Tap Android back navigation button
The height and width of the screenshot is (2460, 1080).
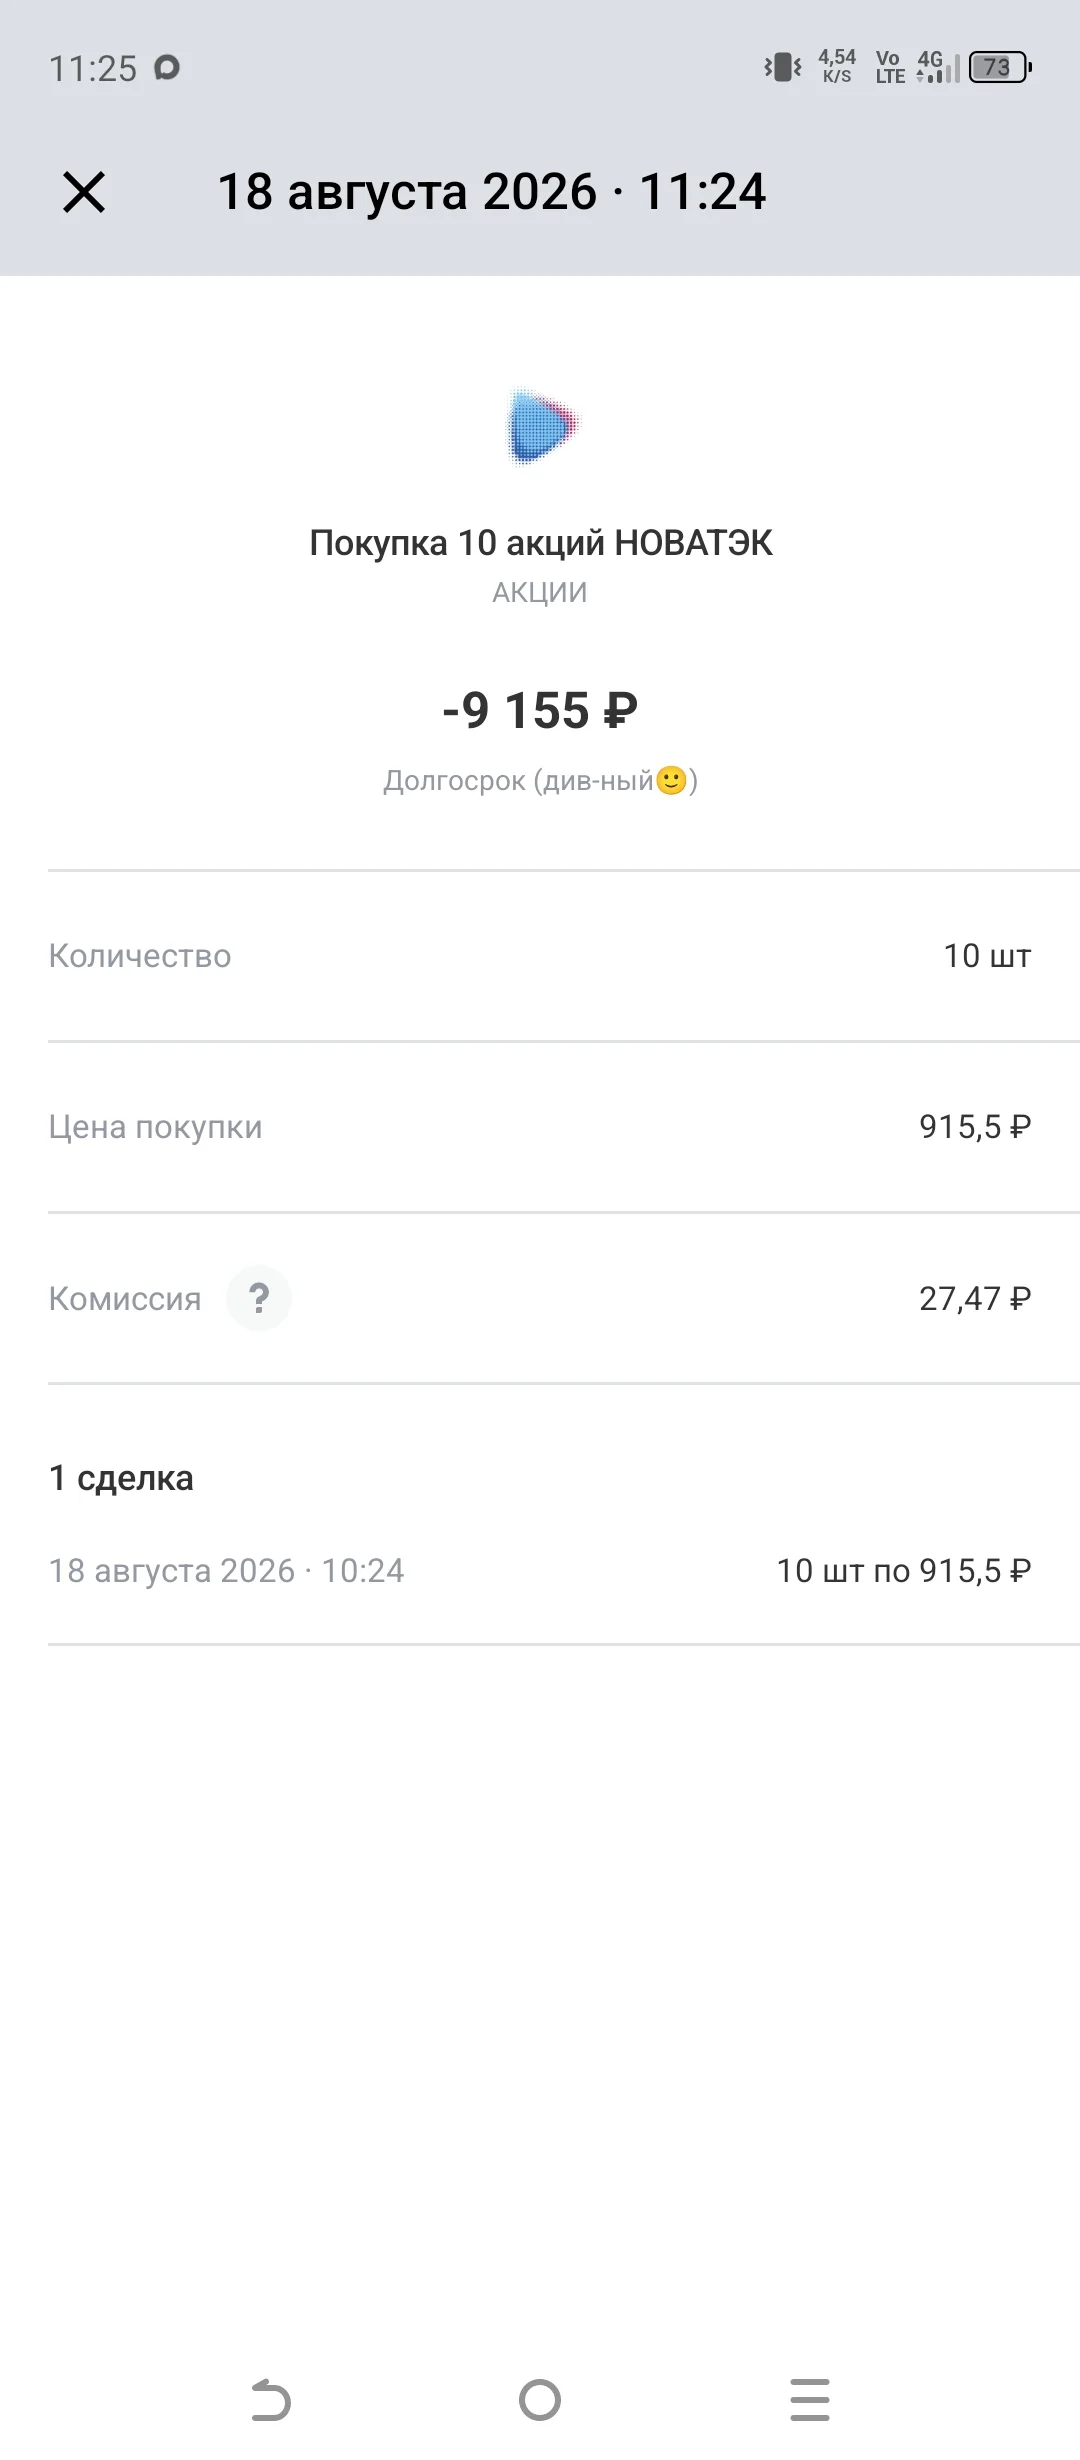pos(270,2400)
